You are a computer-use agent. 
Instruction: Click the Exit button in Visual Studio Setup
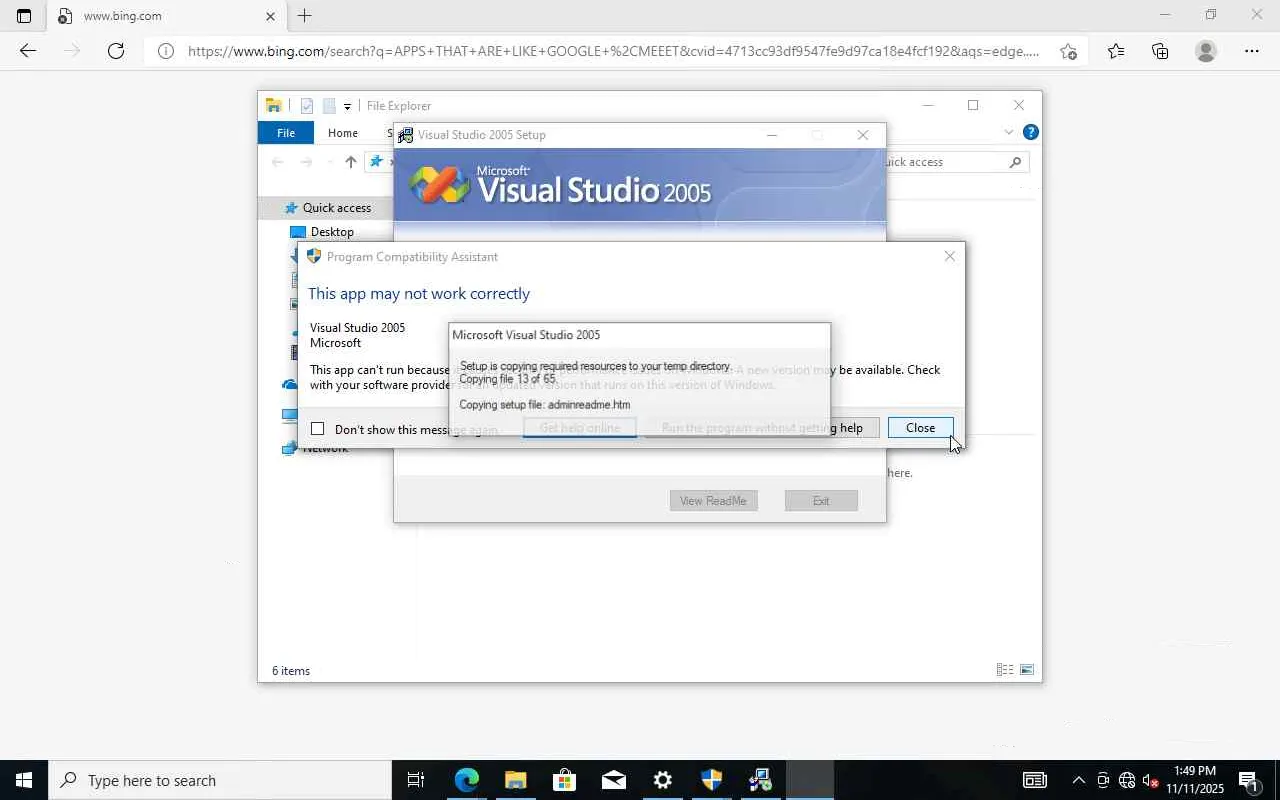[821, 501]
